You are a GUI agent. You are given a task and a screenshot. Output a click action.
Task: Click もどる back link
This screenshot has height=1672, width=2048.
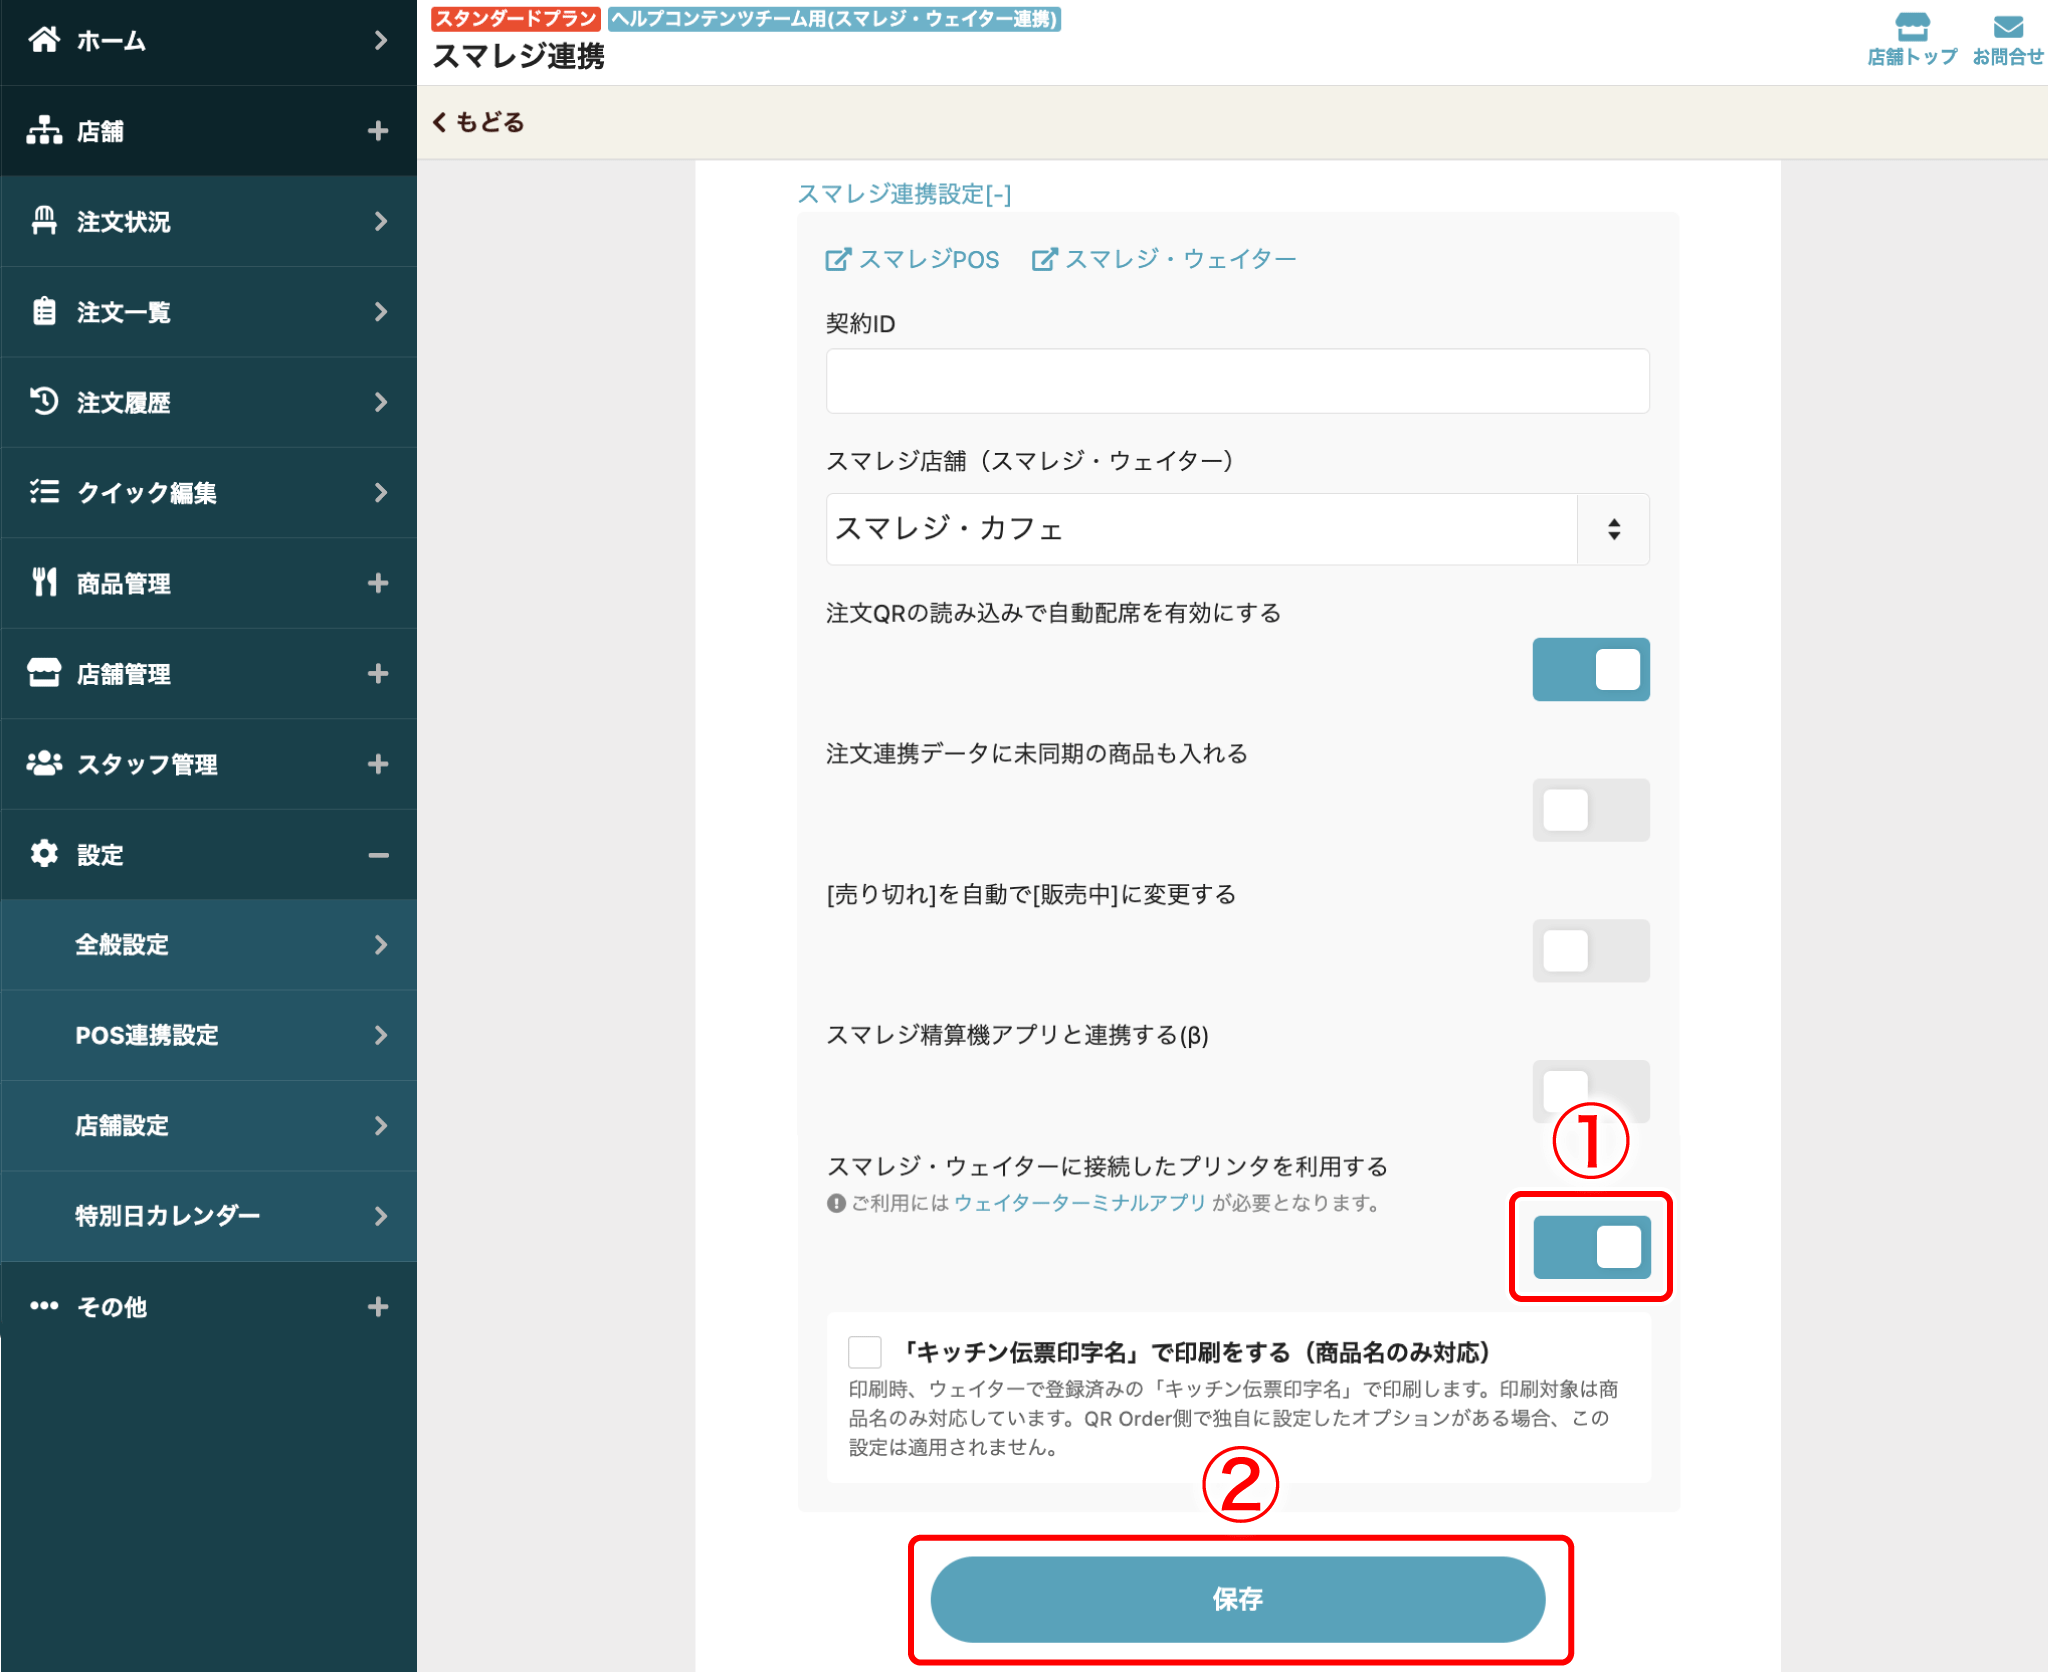[x=478, y=122]
